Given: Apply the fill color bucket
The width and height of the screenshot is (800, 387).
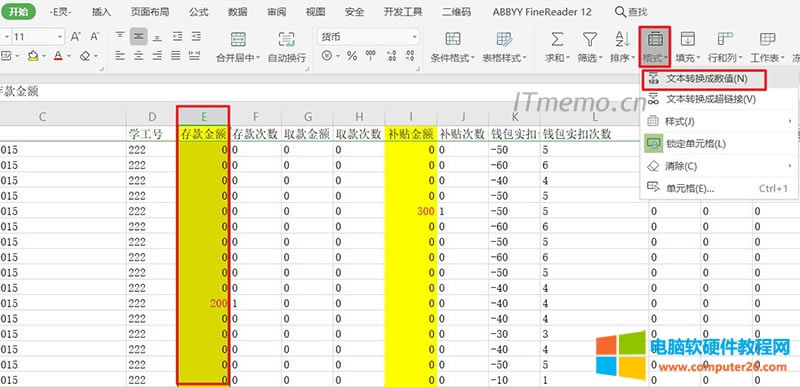Looking at the screenshot, I should [33, 56].
